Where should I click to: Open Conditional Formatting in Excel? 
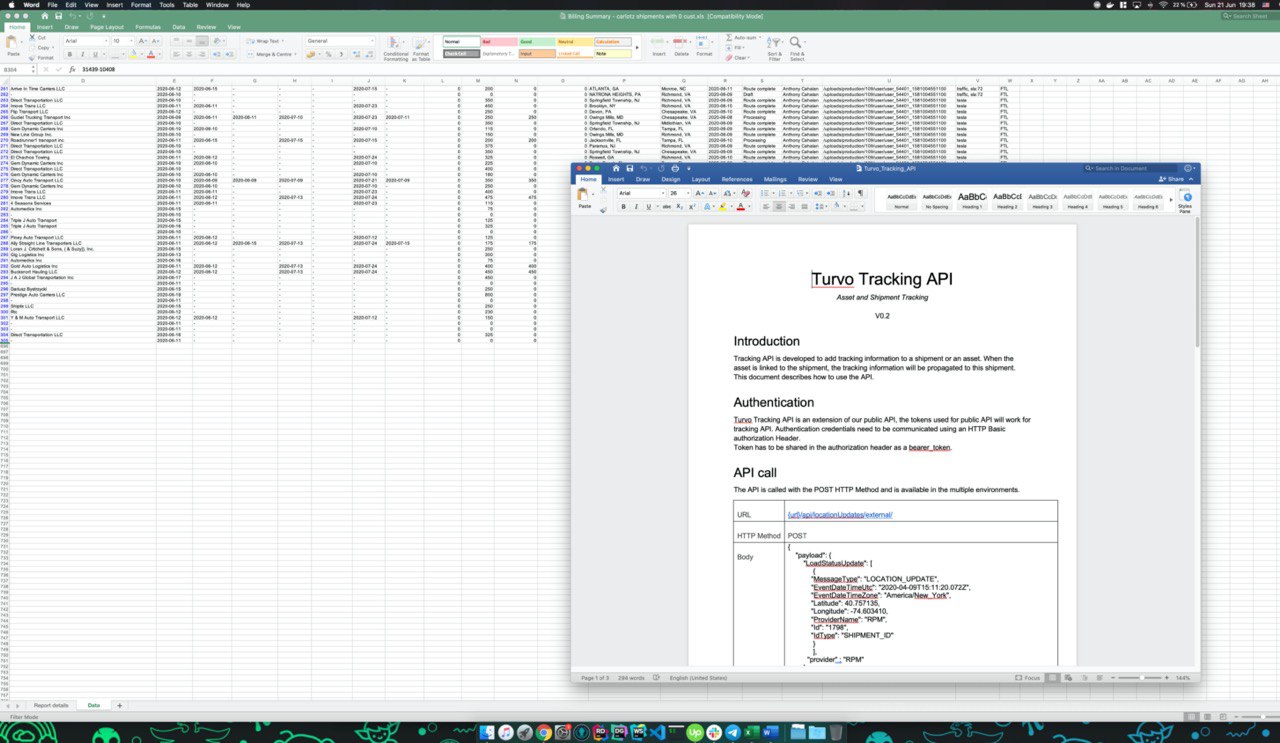[x=395, y=48]
